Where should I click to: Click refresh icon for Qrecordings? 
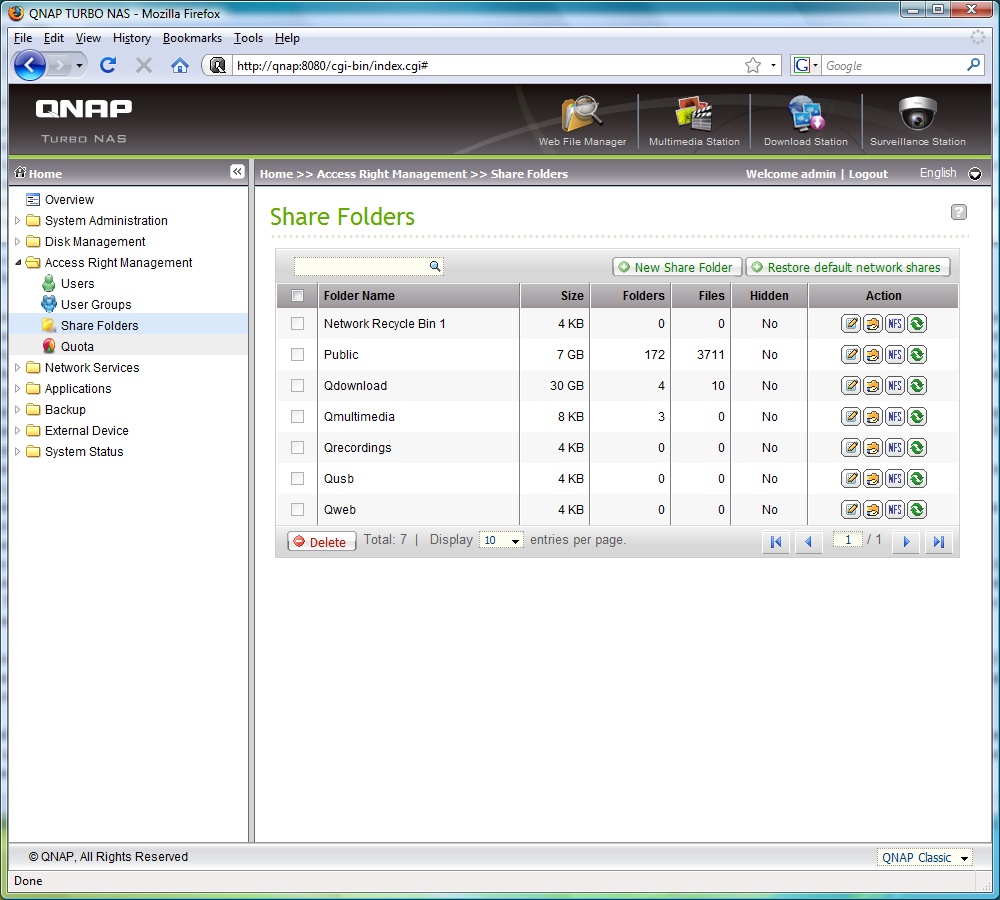click(917, 448)
